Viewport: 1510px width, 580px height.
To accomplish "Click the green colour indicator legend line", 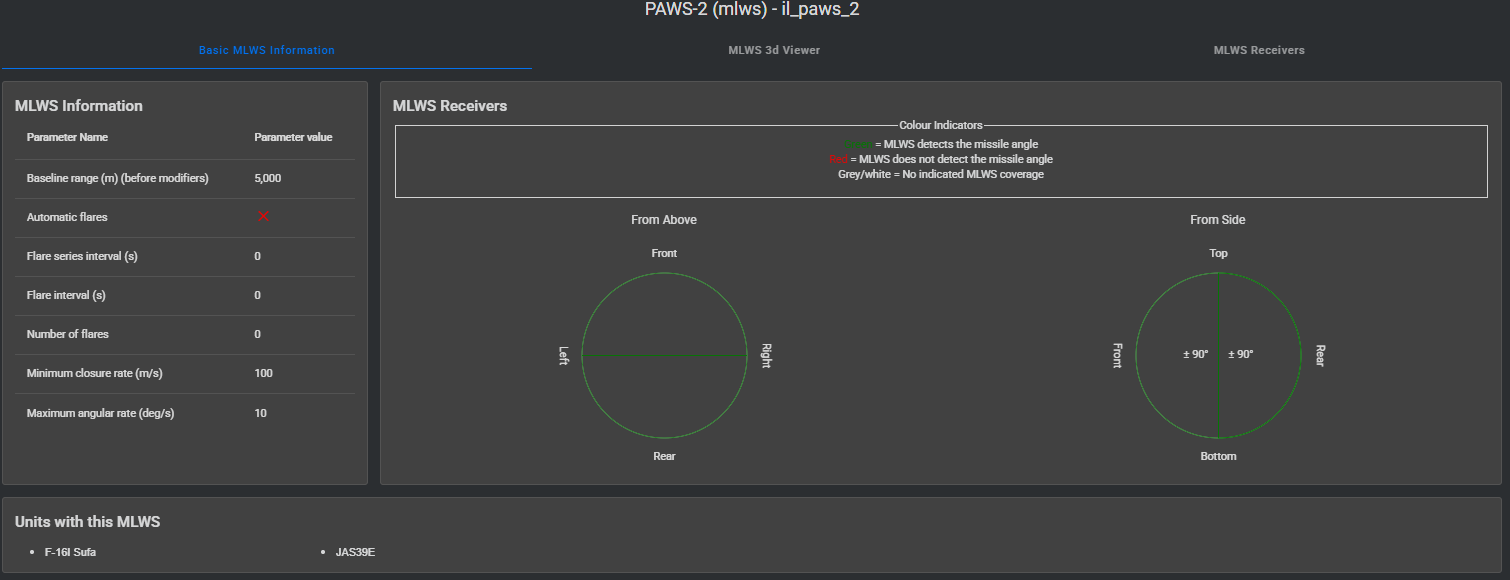I will point(941,144).
